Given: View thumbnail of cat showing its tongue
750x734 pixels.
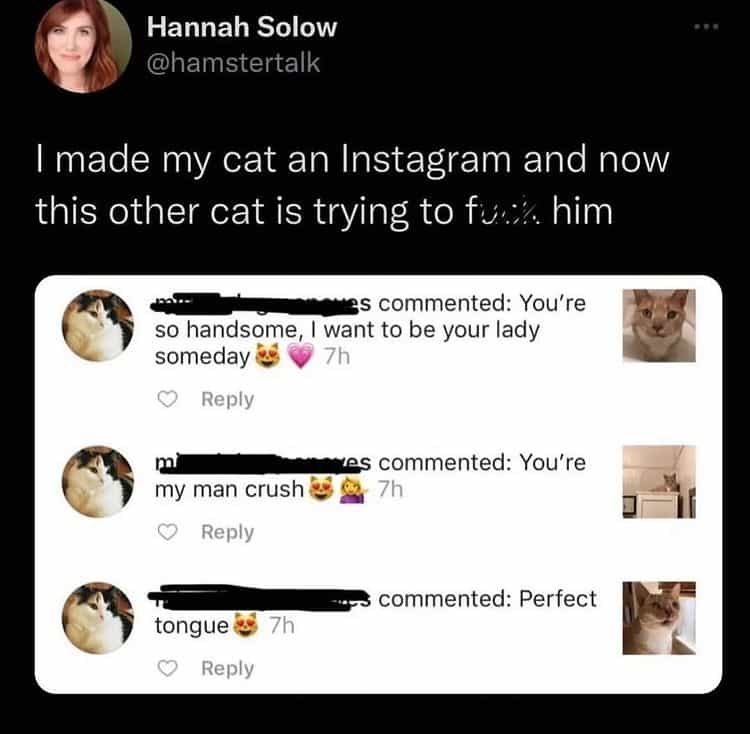Looking at the screenshot, I should [658, 618].
